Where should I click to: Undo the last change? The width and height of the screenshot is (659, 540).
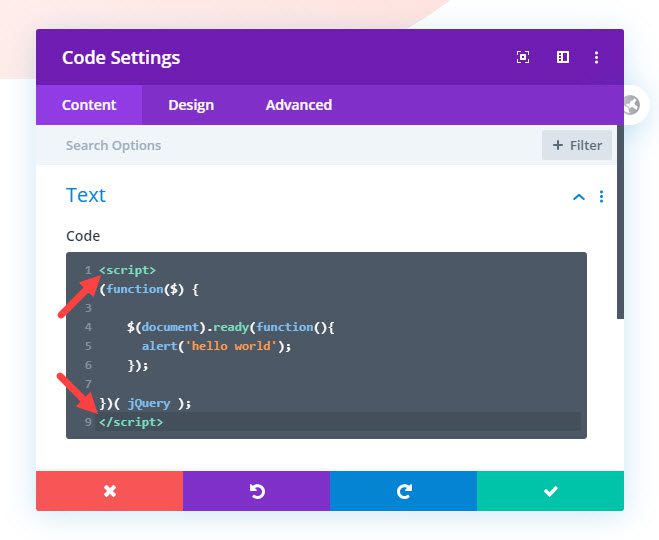[x=256, y=491]
